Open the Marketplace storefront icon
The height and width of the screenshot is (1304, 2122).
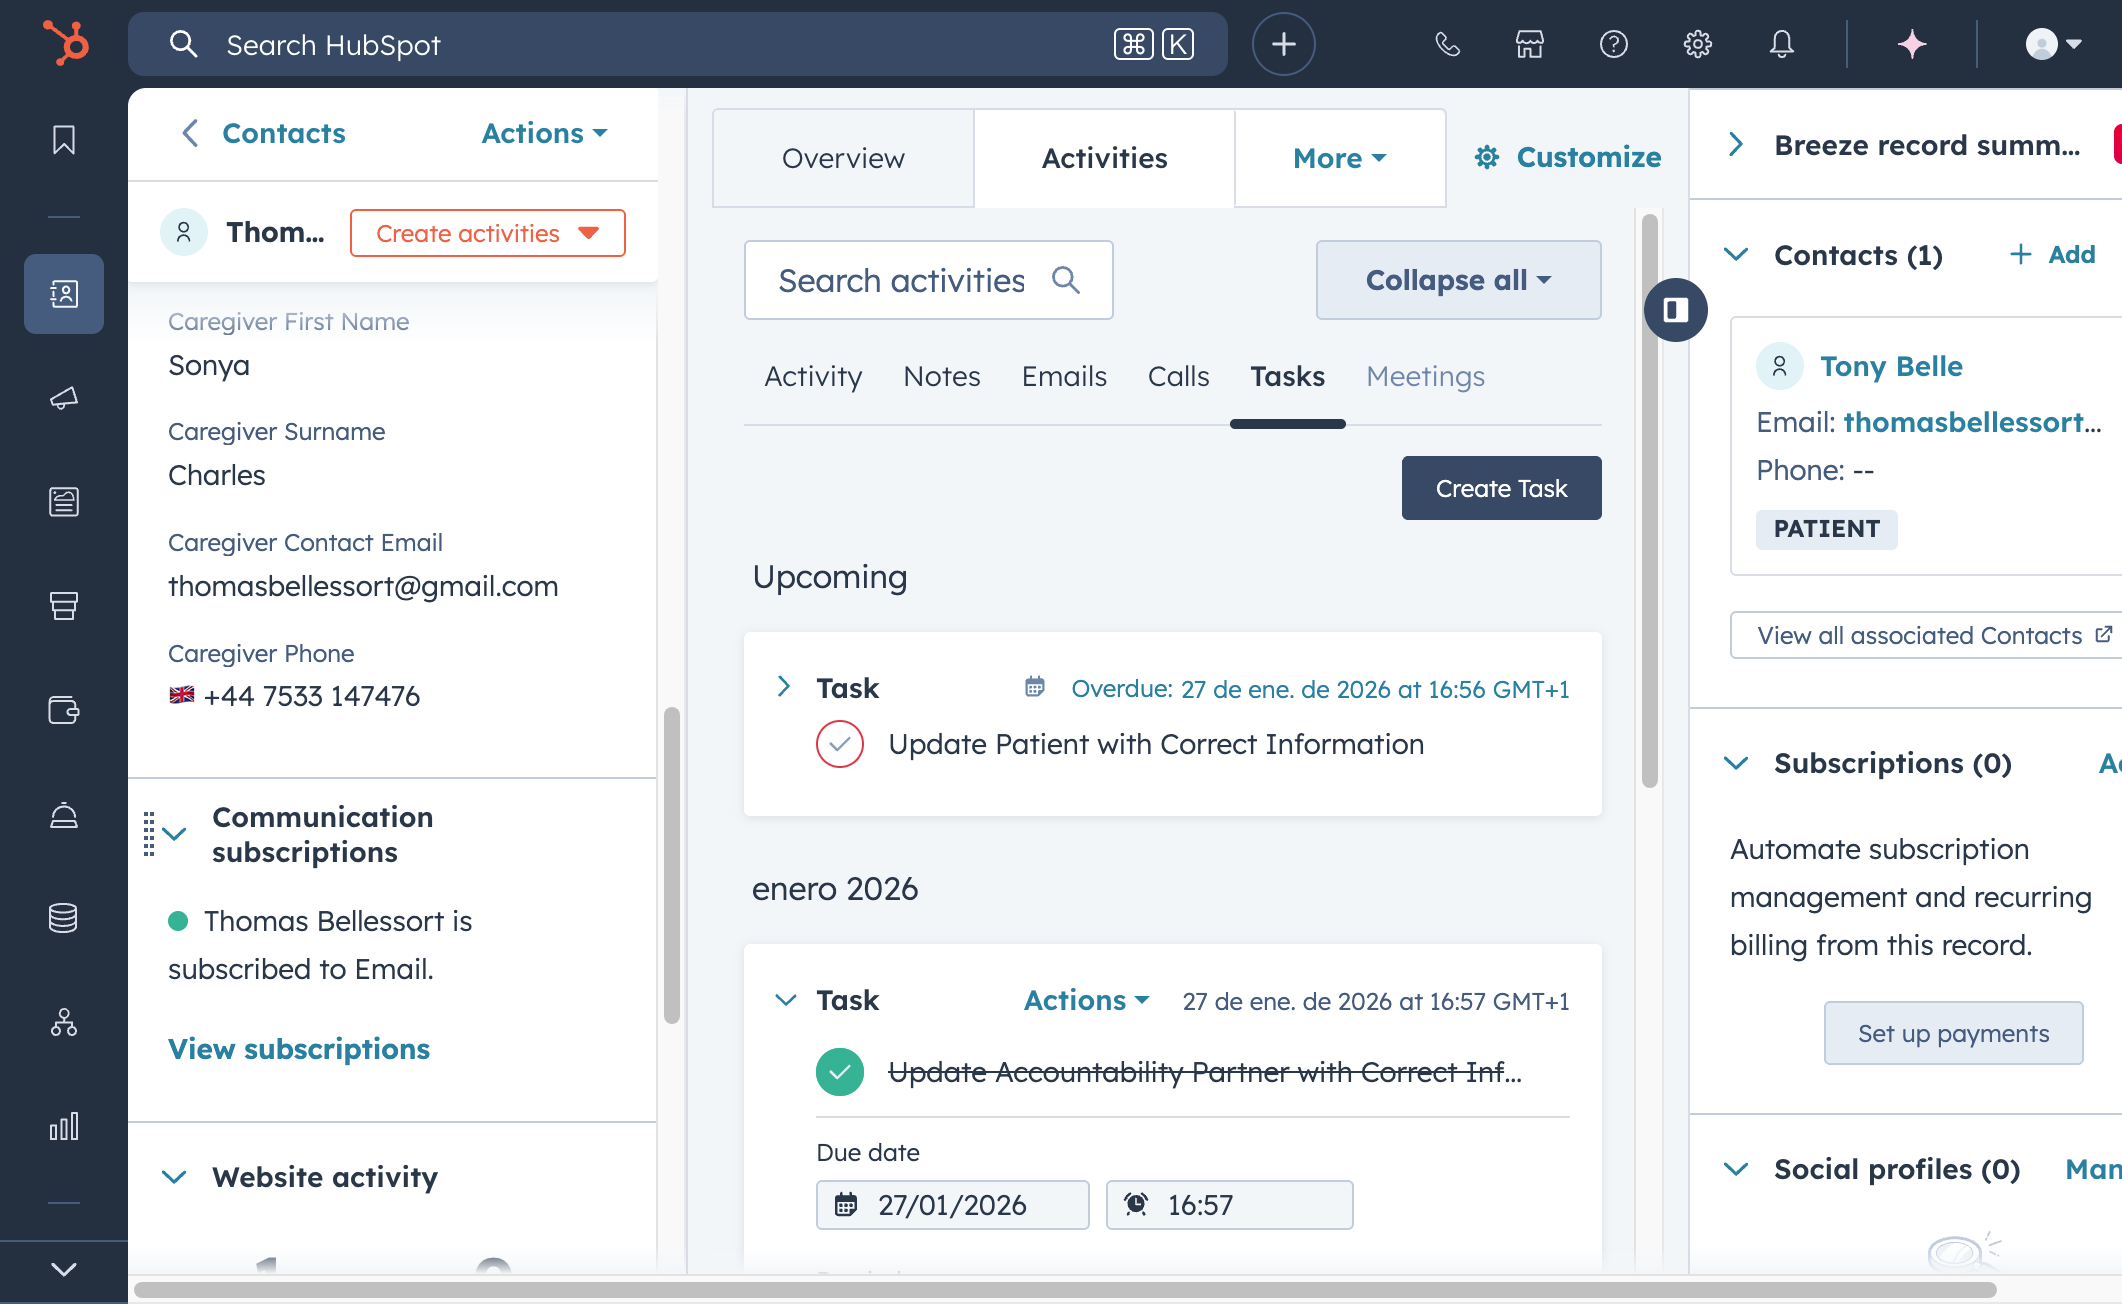(1530, 44)
